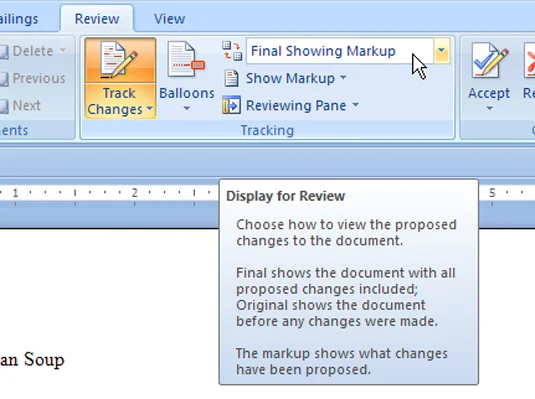Click the Accept change icon
Viewport: 535px width, 399px height.
489,60
